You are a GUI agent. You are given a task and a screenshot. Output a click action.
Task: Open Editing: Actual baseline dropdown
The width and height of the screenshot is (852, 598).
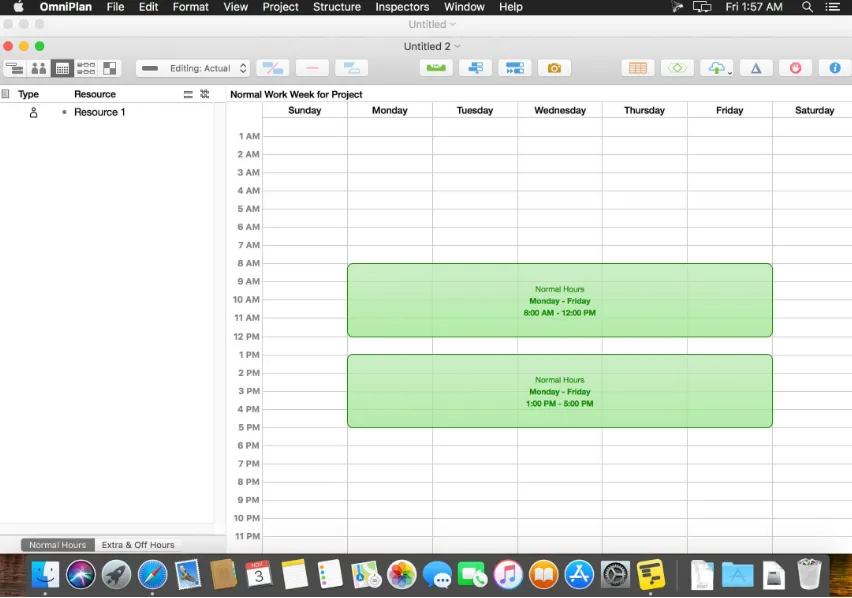[193, 68]
